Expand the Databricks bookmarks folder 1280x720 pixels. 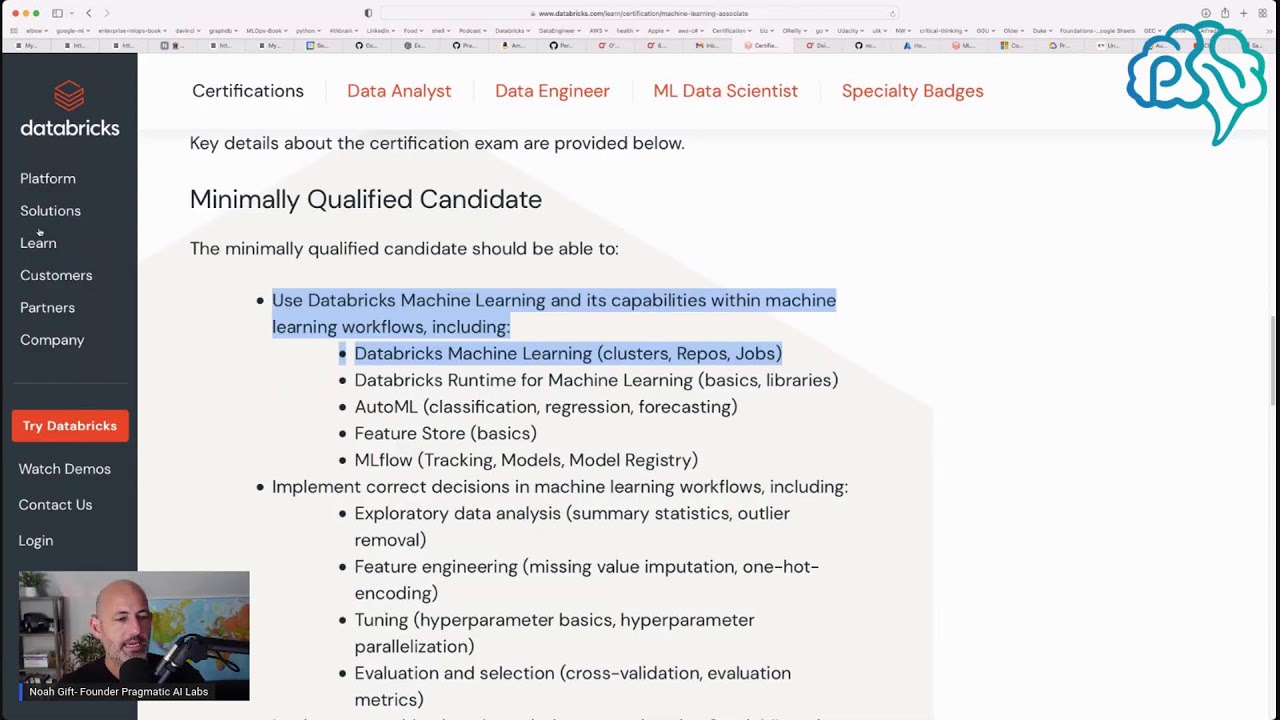pos(513,31)
